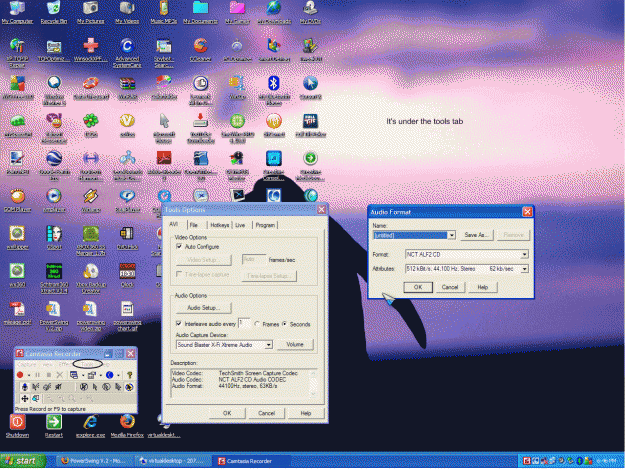The width and height of the screenshot is (625, 469).
Task: Click the Delete X icon in Camtasia toolbar
Action: [59, 375]
